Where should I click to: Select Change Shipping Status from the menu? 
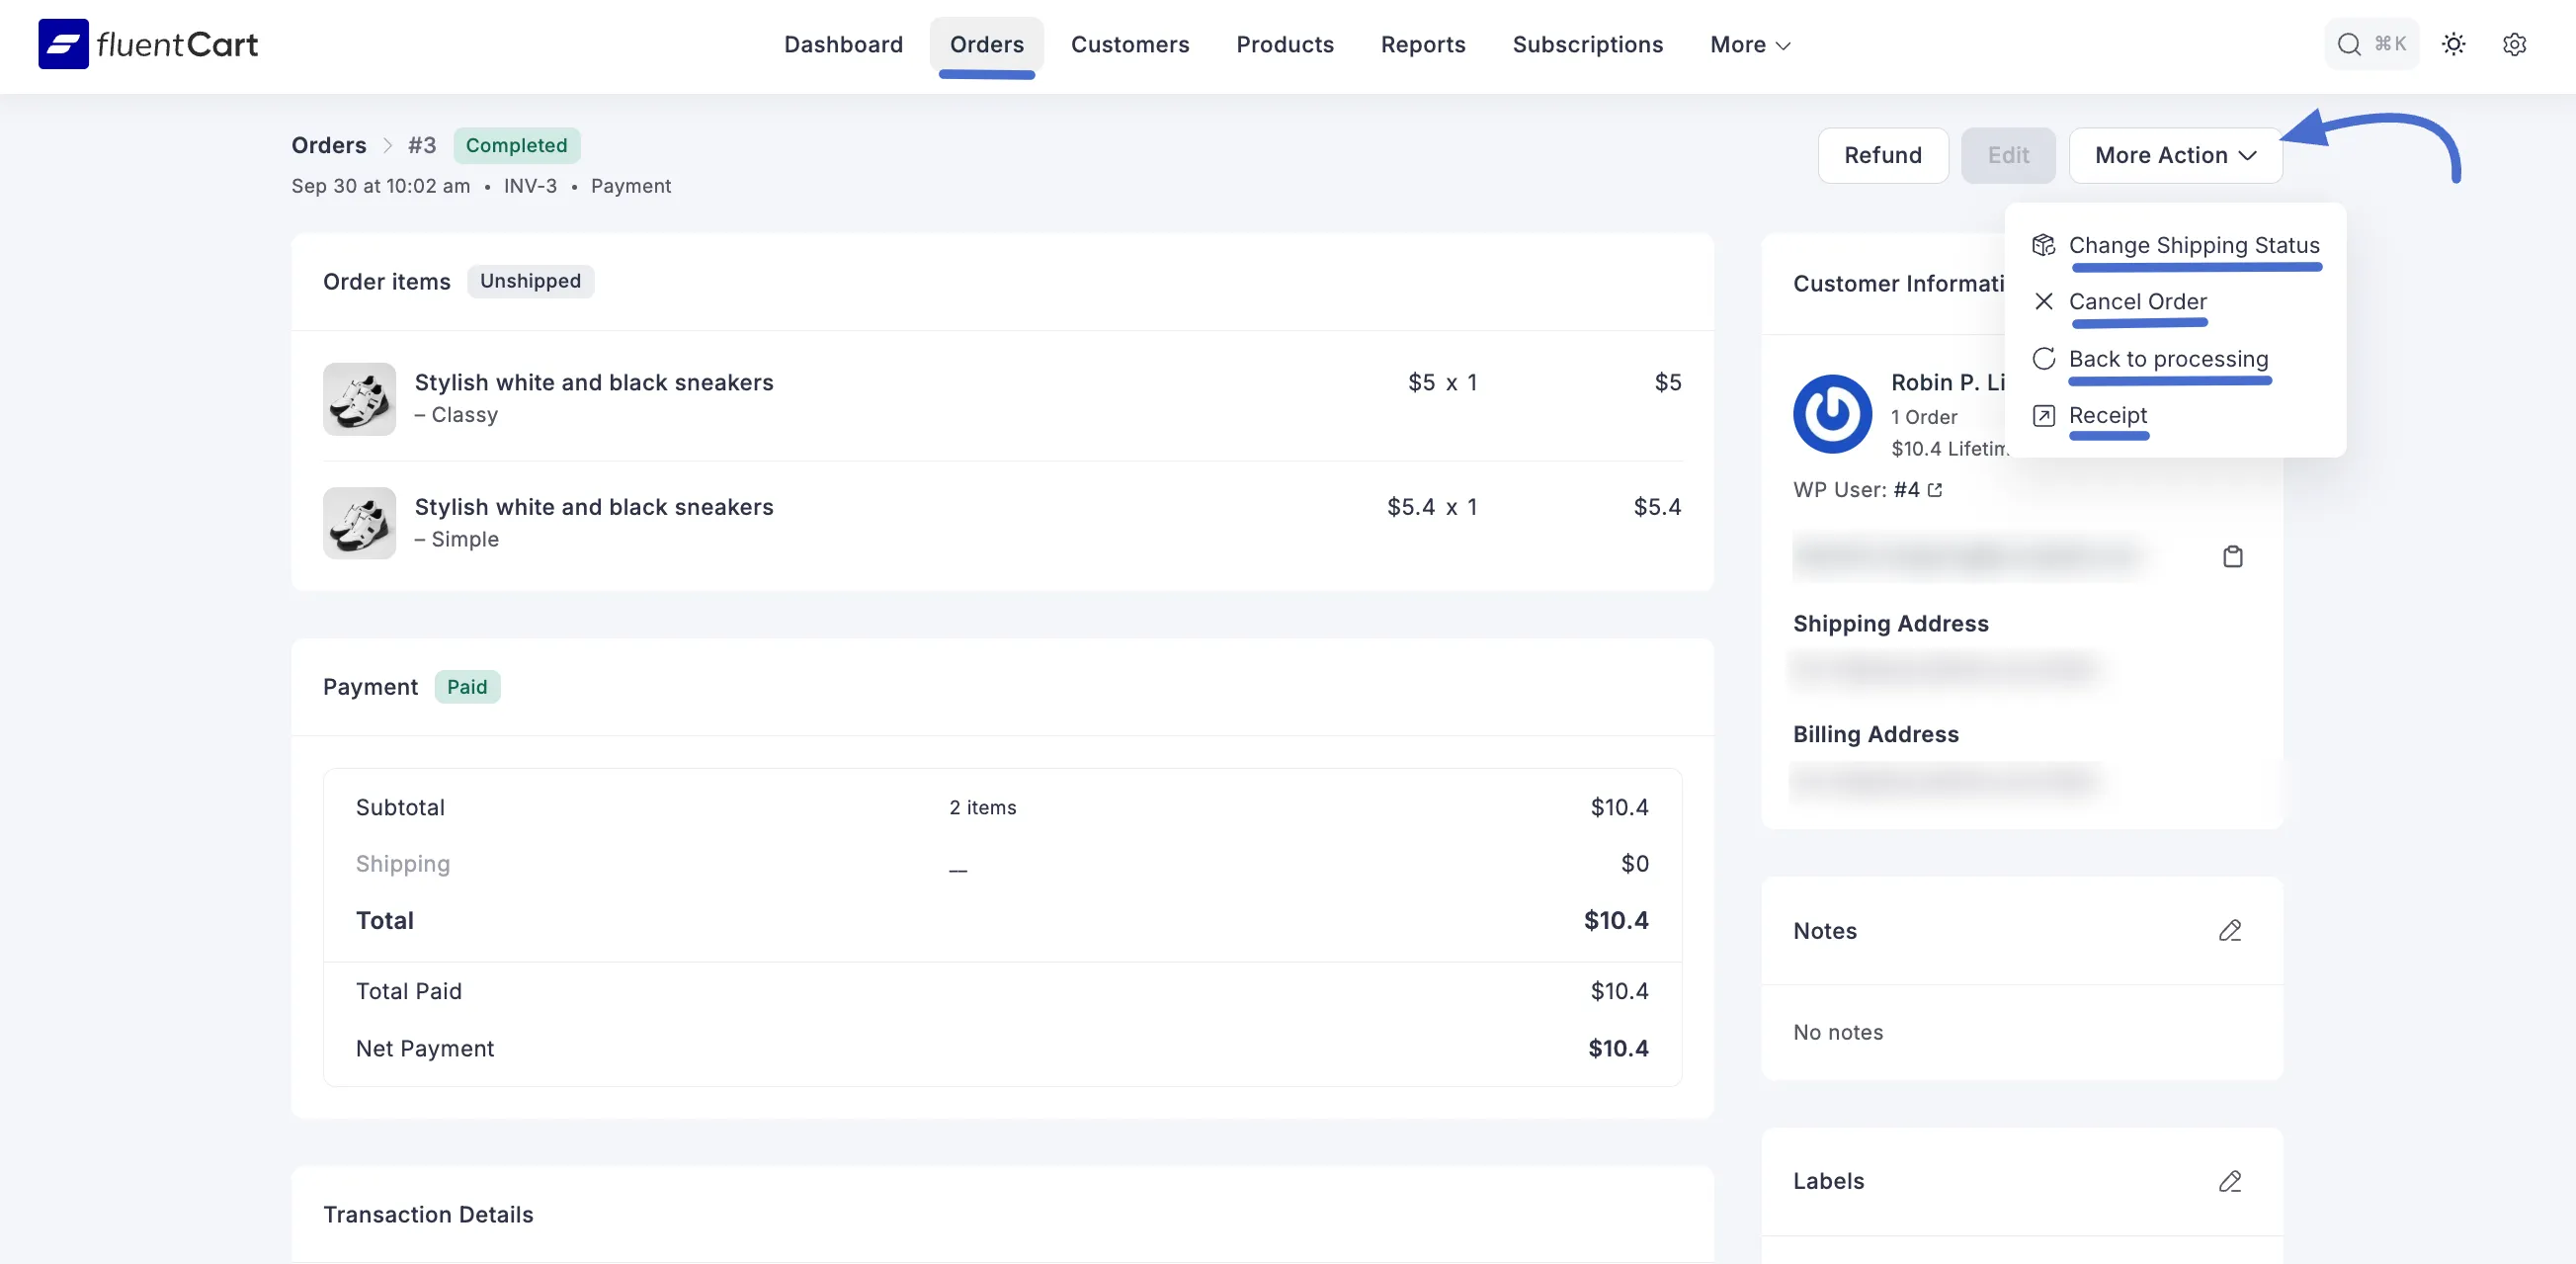(x=2194, y=246)
